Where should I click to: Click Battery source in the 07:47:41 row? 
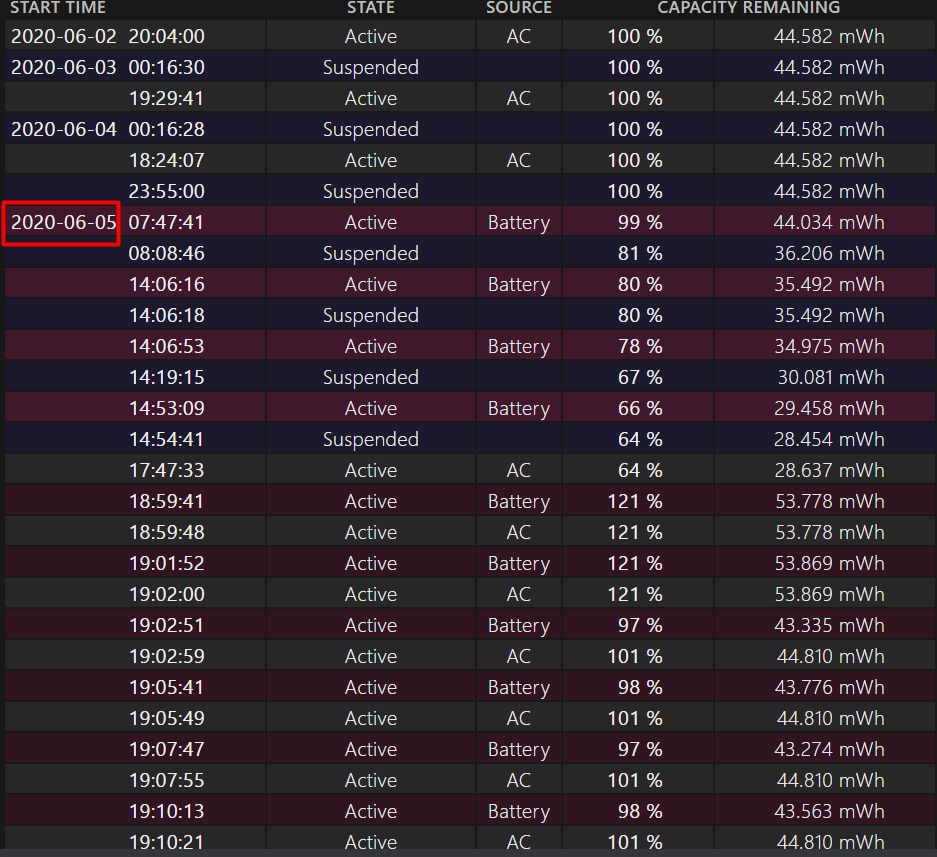tap(519, 223)
